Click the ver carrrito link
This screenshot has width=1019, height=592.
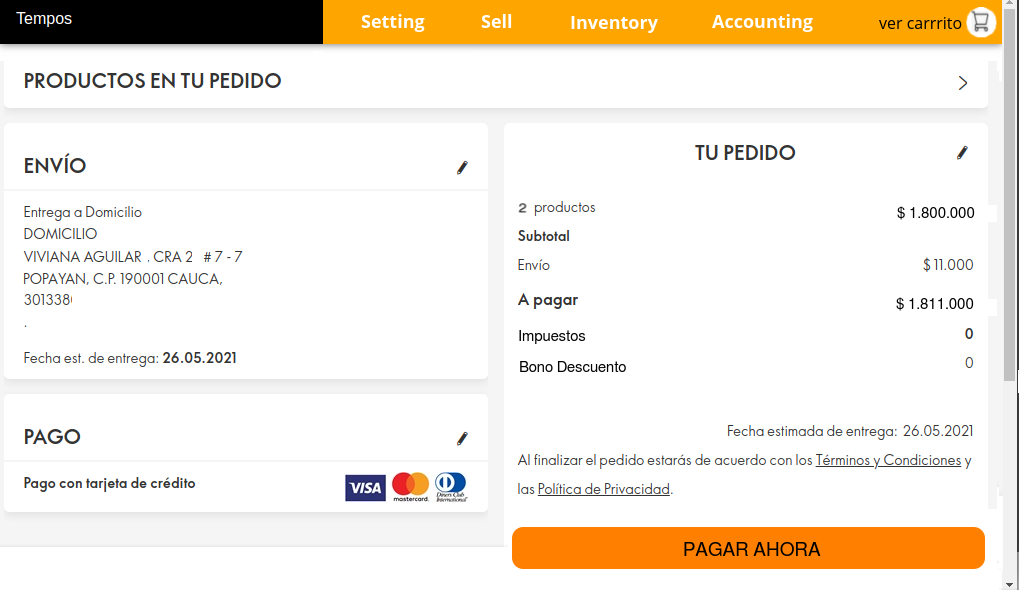[919, 23]
